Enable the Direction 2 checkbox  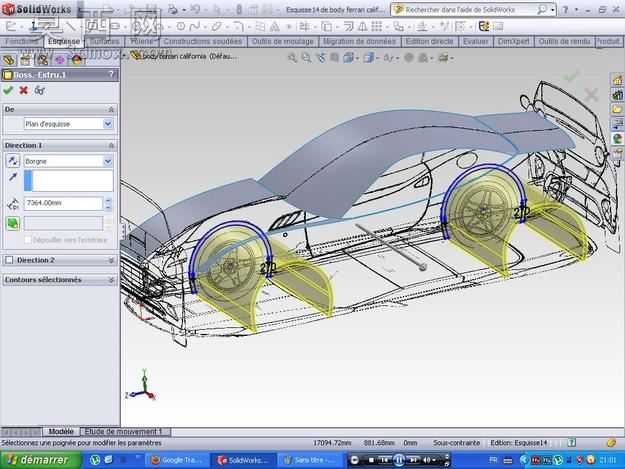9,260
